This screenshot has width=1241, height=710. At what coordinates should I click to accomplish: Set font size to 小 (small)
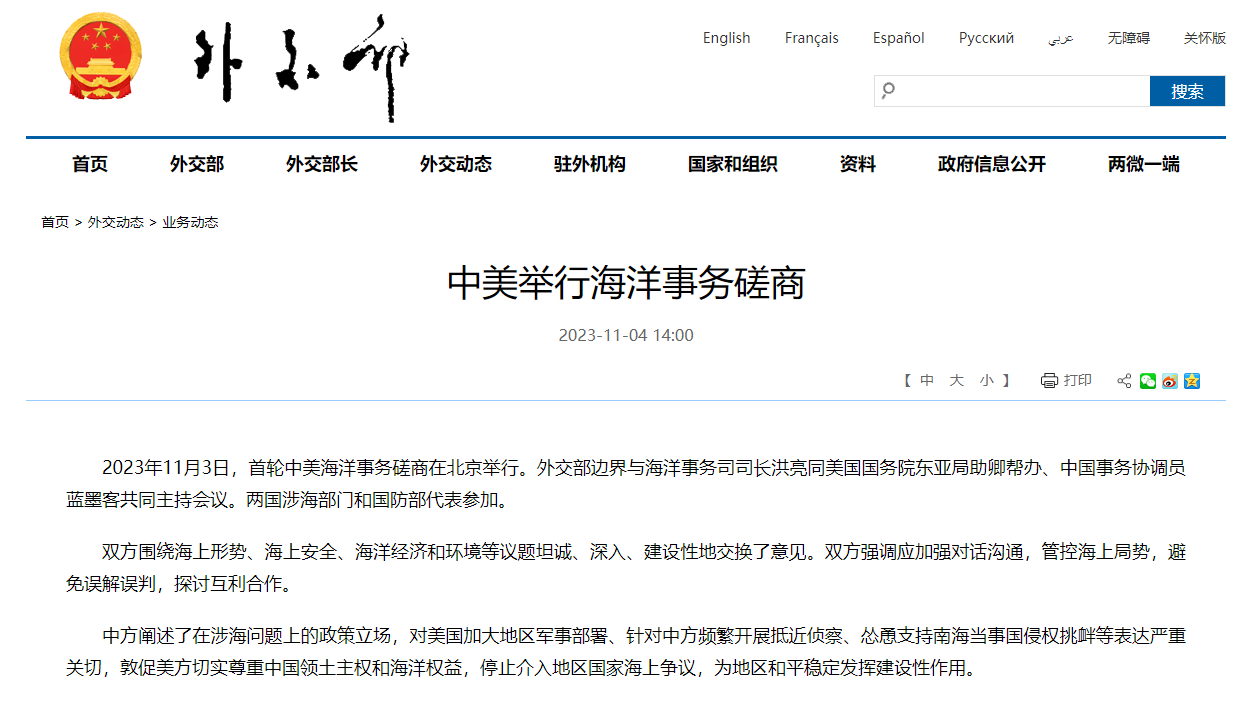[986, 380]
